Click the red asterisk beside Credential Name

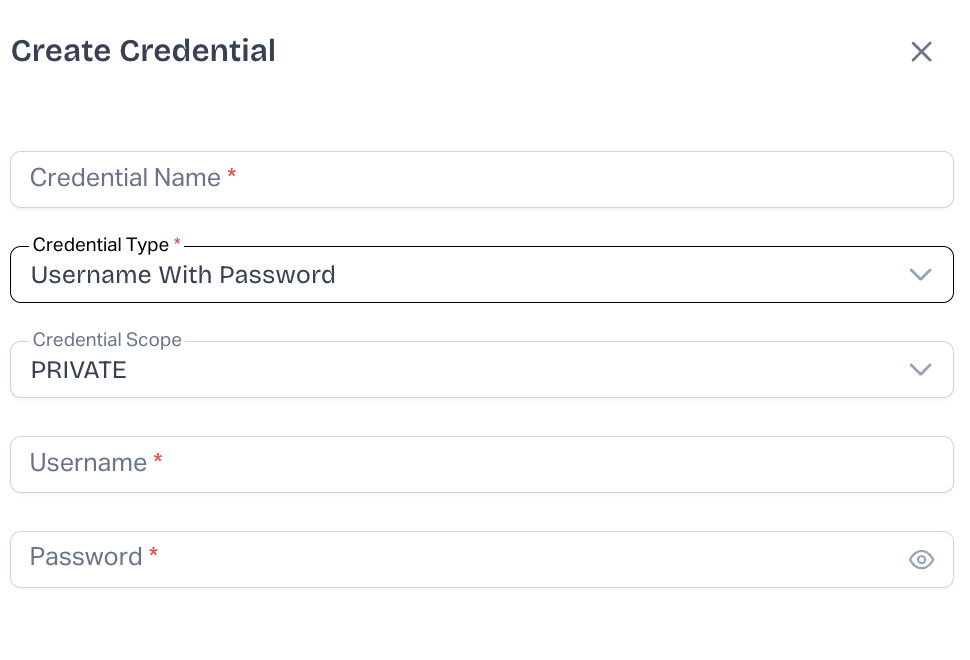(x=232, y=176)
